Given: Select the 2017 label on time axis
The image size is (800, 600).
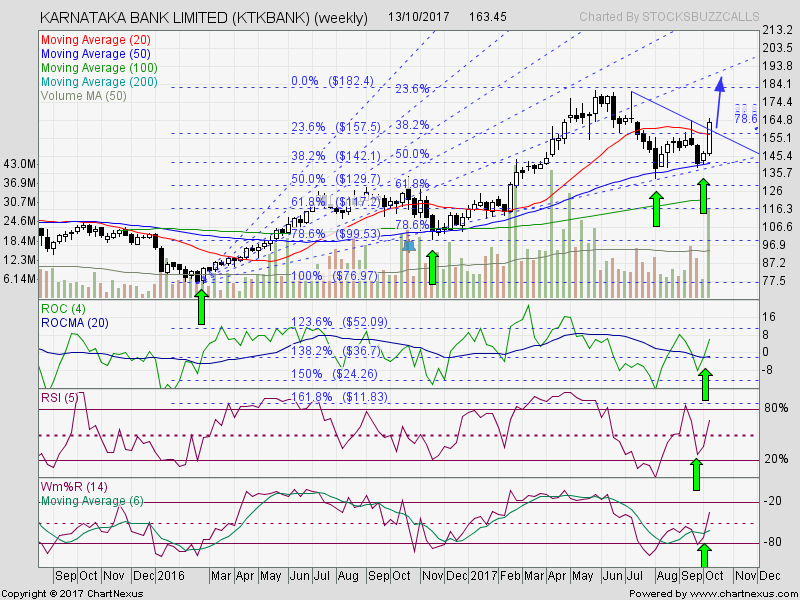Looking at the screenshot, I should 484,576.
